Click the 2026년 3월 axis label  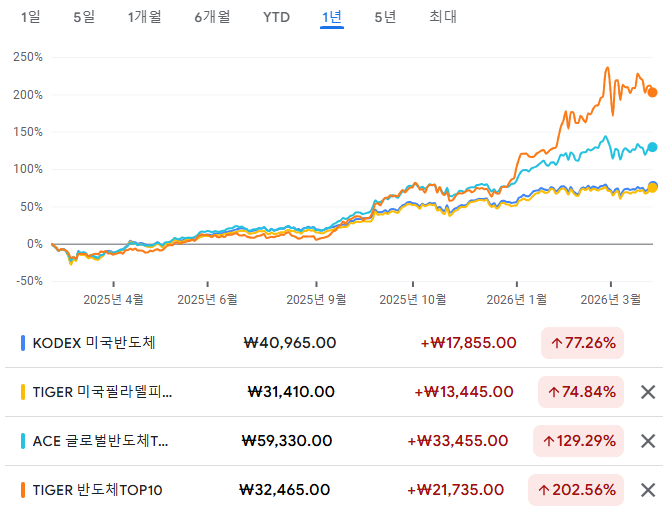(611, 300)
